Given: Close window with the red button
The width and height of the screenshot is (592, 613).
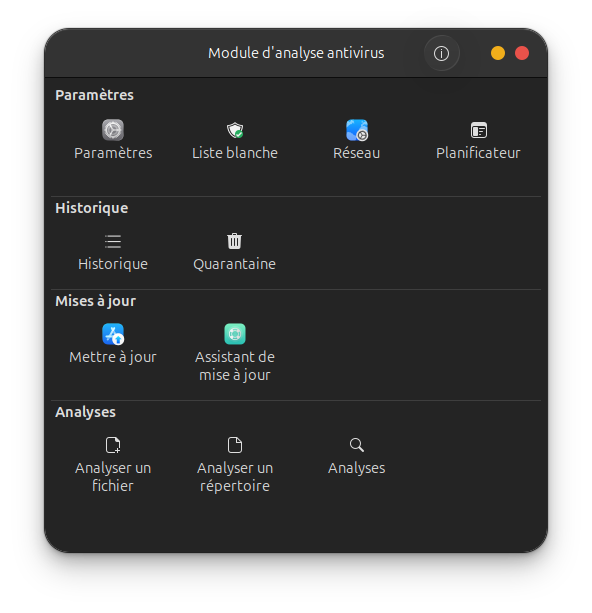Looking at the screenshot, I should coord(522,53).
